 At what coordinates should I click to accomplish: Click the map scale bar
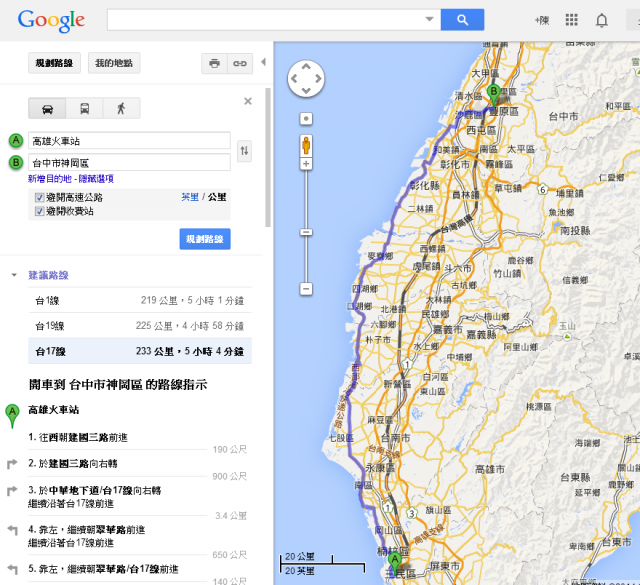[322, 564]
